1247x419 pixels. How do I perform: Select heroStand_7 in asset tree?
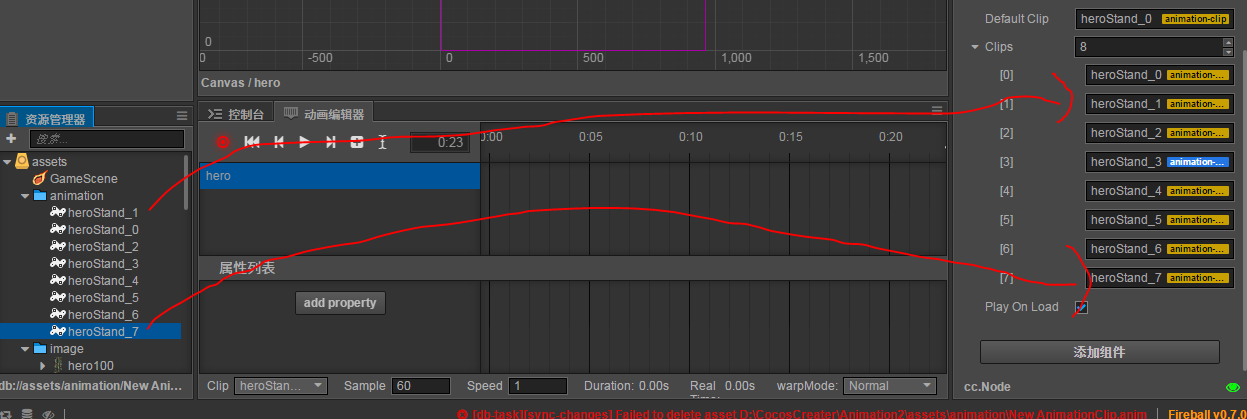pos(90,331)
